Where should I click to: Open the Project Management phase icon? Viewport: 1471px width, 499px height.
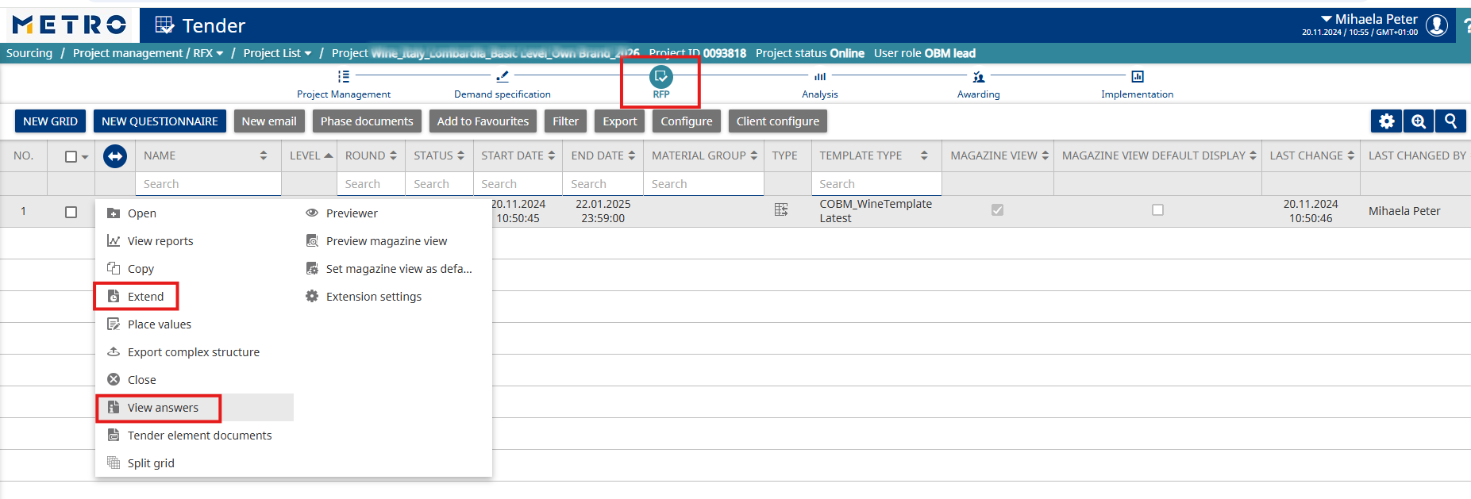(344, 76)
